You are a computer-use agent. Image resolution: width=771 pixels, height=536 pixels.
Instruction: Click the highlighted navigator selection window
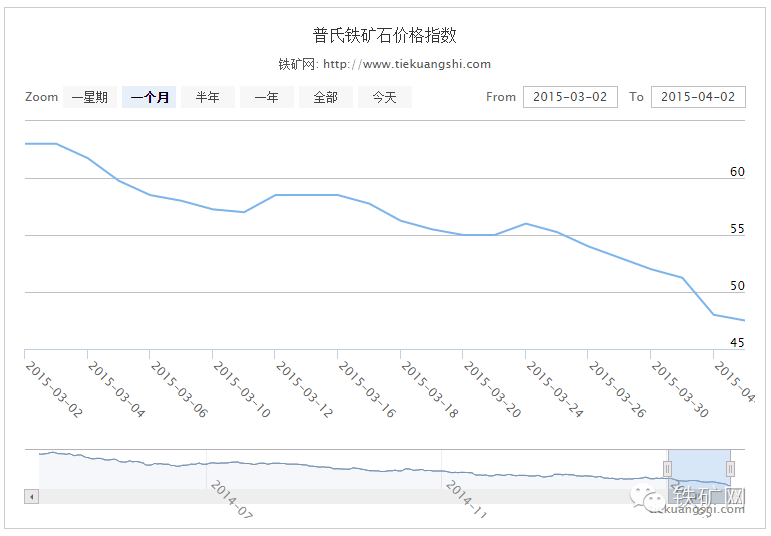pos(699,469)
